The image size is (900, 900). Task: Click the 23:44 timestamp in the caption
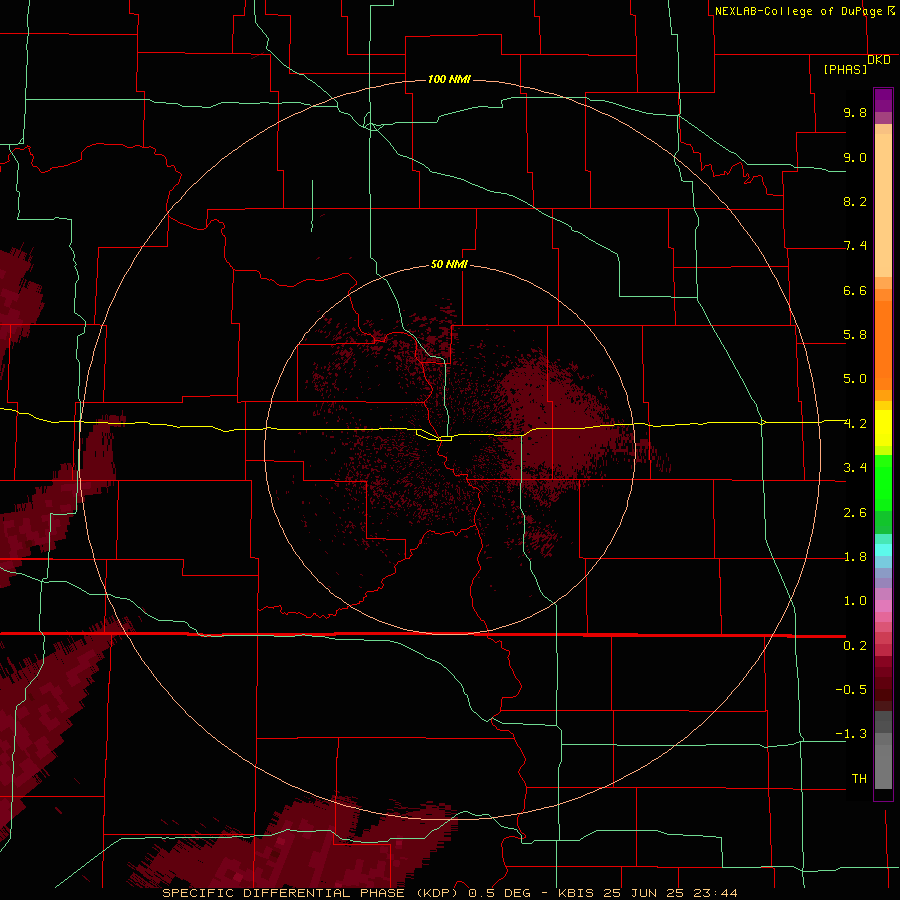click(717, 893)
